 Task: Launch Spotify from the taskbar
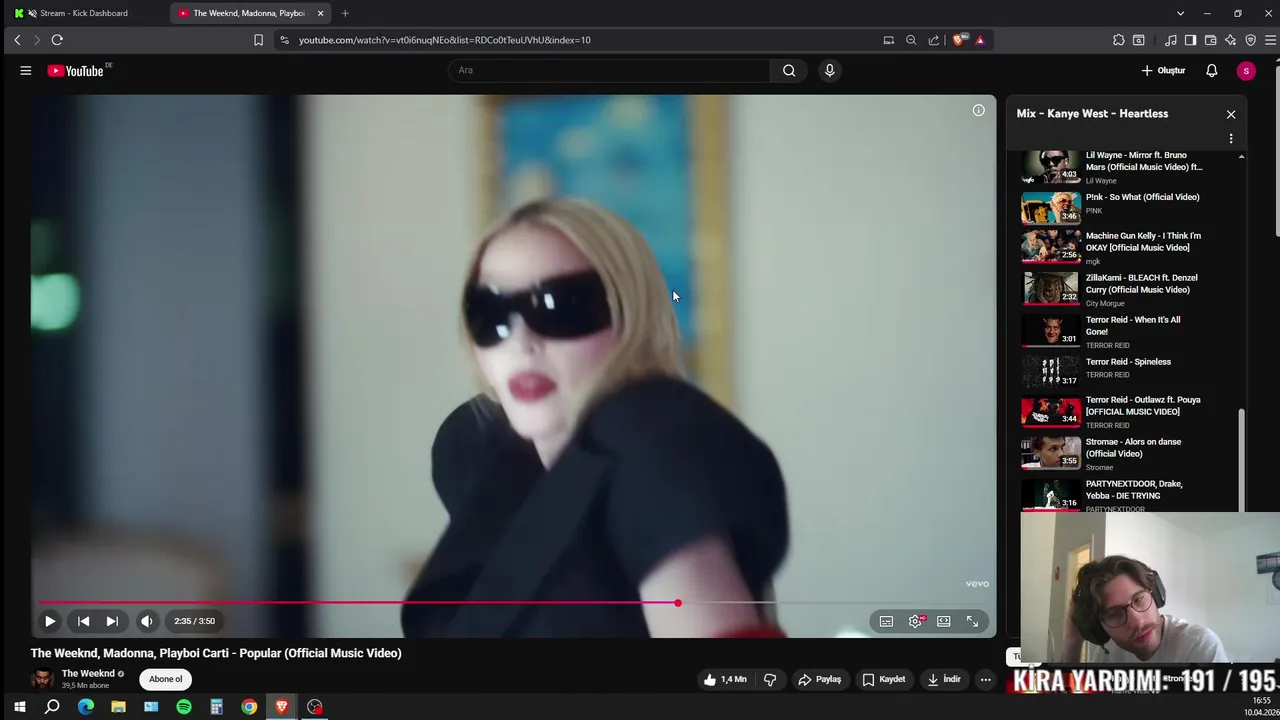184,707
